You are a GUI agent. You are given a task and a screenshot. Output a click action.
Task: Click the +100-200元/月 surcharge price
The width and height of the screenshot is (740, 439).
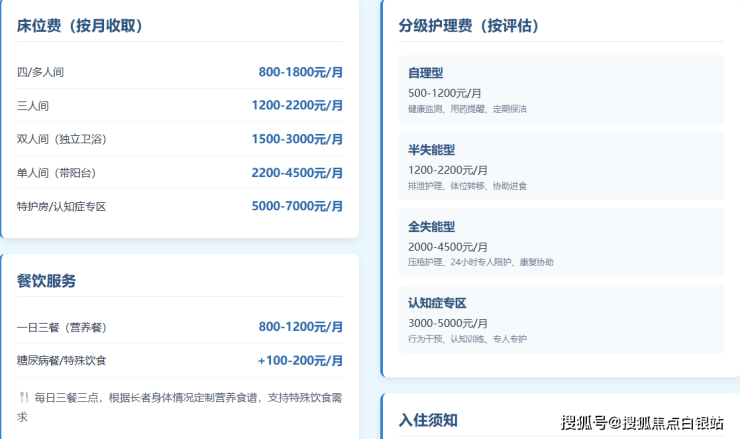coord(300,361)
